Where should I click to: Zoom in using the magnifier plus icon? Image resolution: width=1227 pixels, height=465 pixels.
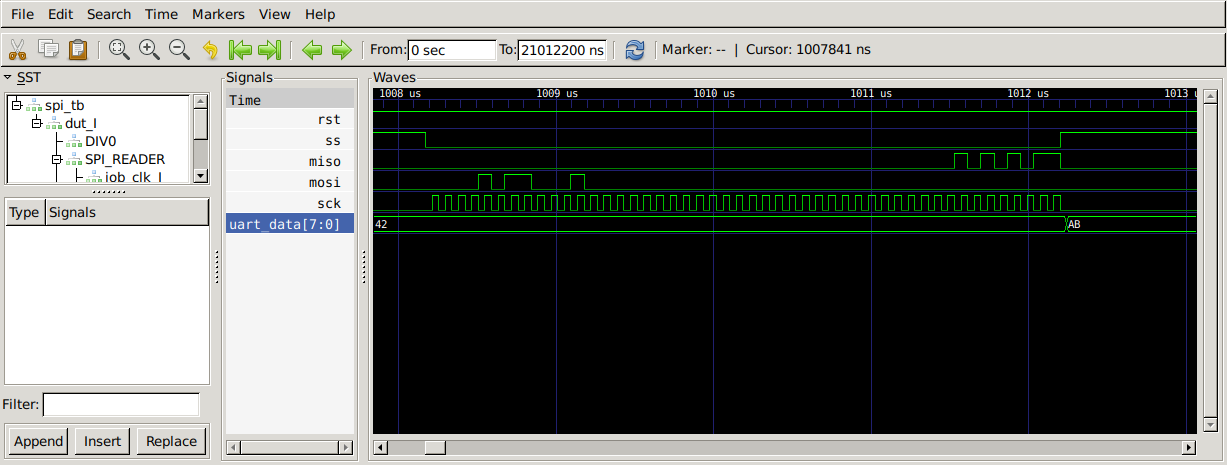[x=149, y=49]
